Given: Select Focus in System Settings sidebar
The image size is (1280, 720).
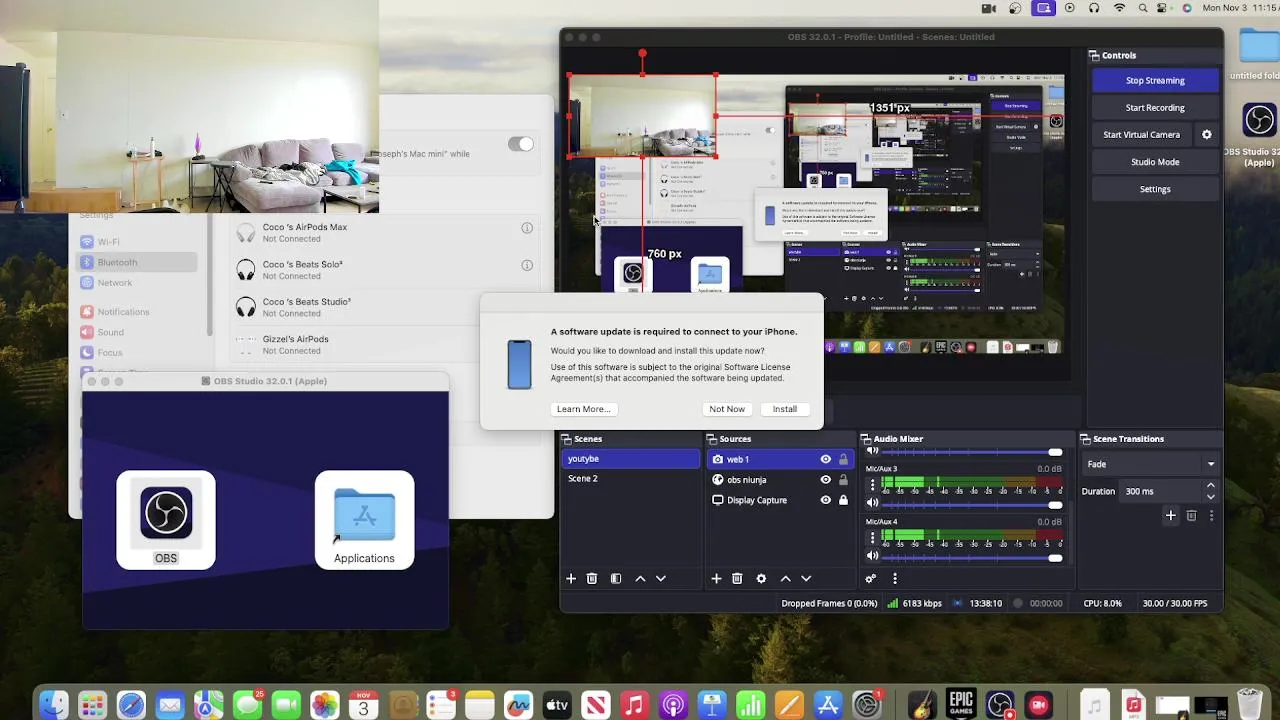Looking at the screenshot, I should coord(138,352).
